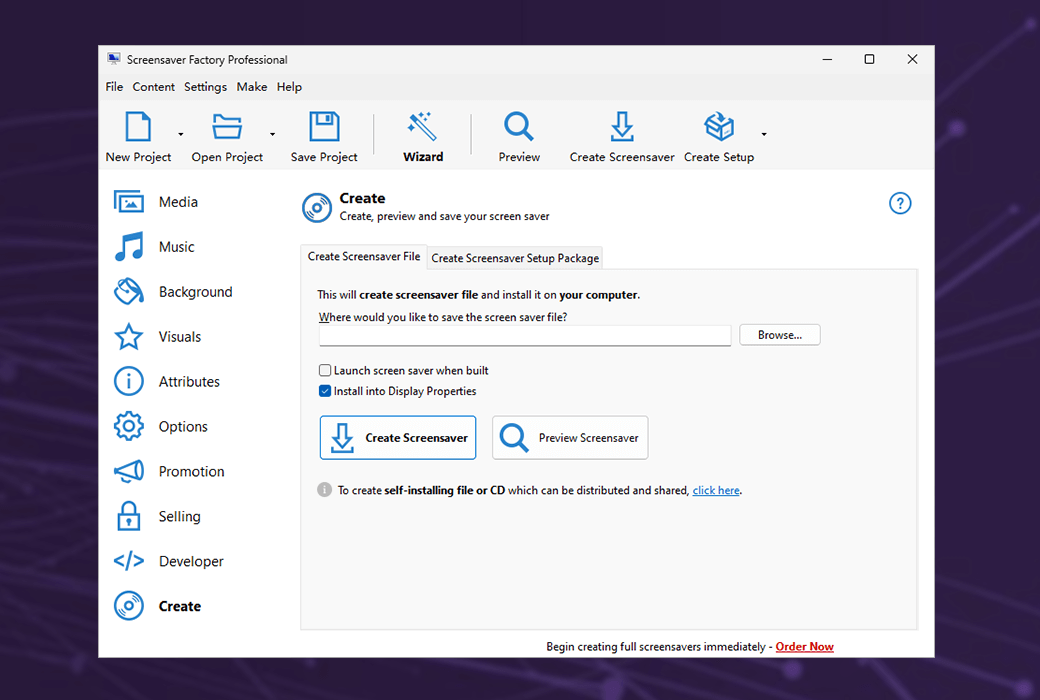Expand the Open Project dropdown arrow

pyautogui.click(x=272, y=134)
